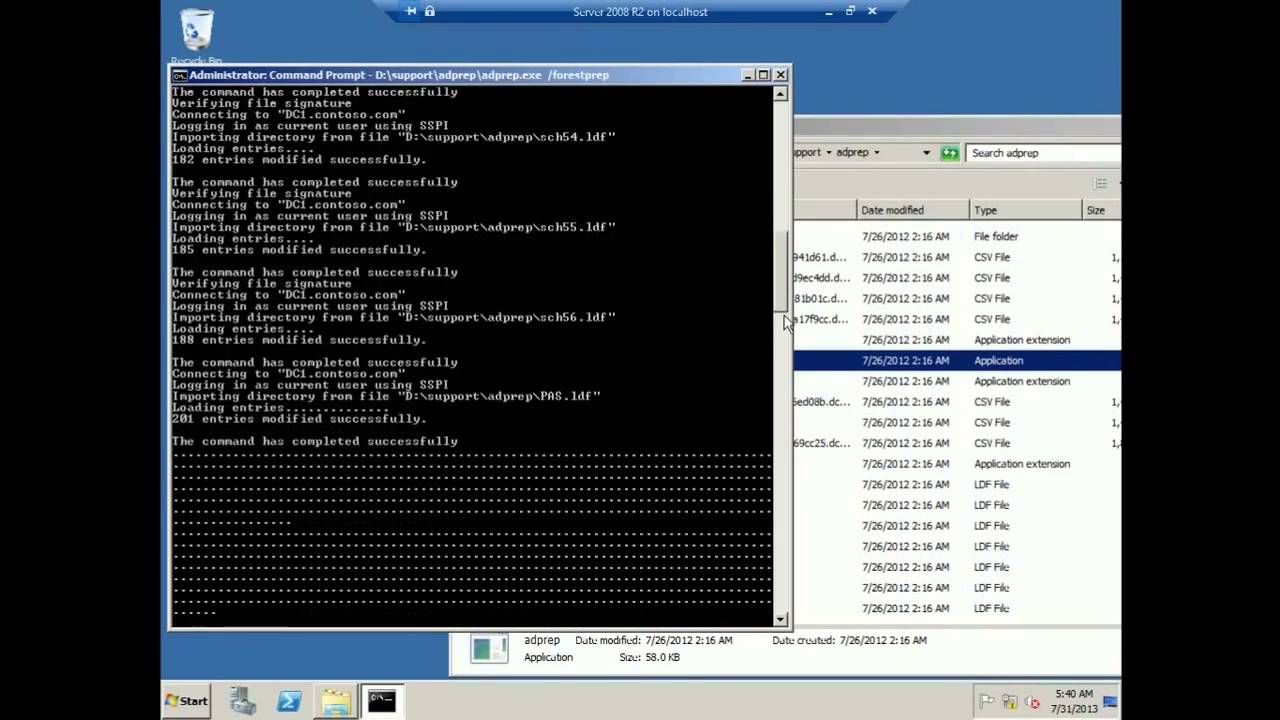Viewport: 1280px width, 720px height.
Task: Select the CSV file ending '941d61.d...'
Action: (x=957, y=258)
